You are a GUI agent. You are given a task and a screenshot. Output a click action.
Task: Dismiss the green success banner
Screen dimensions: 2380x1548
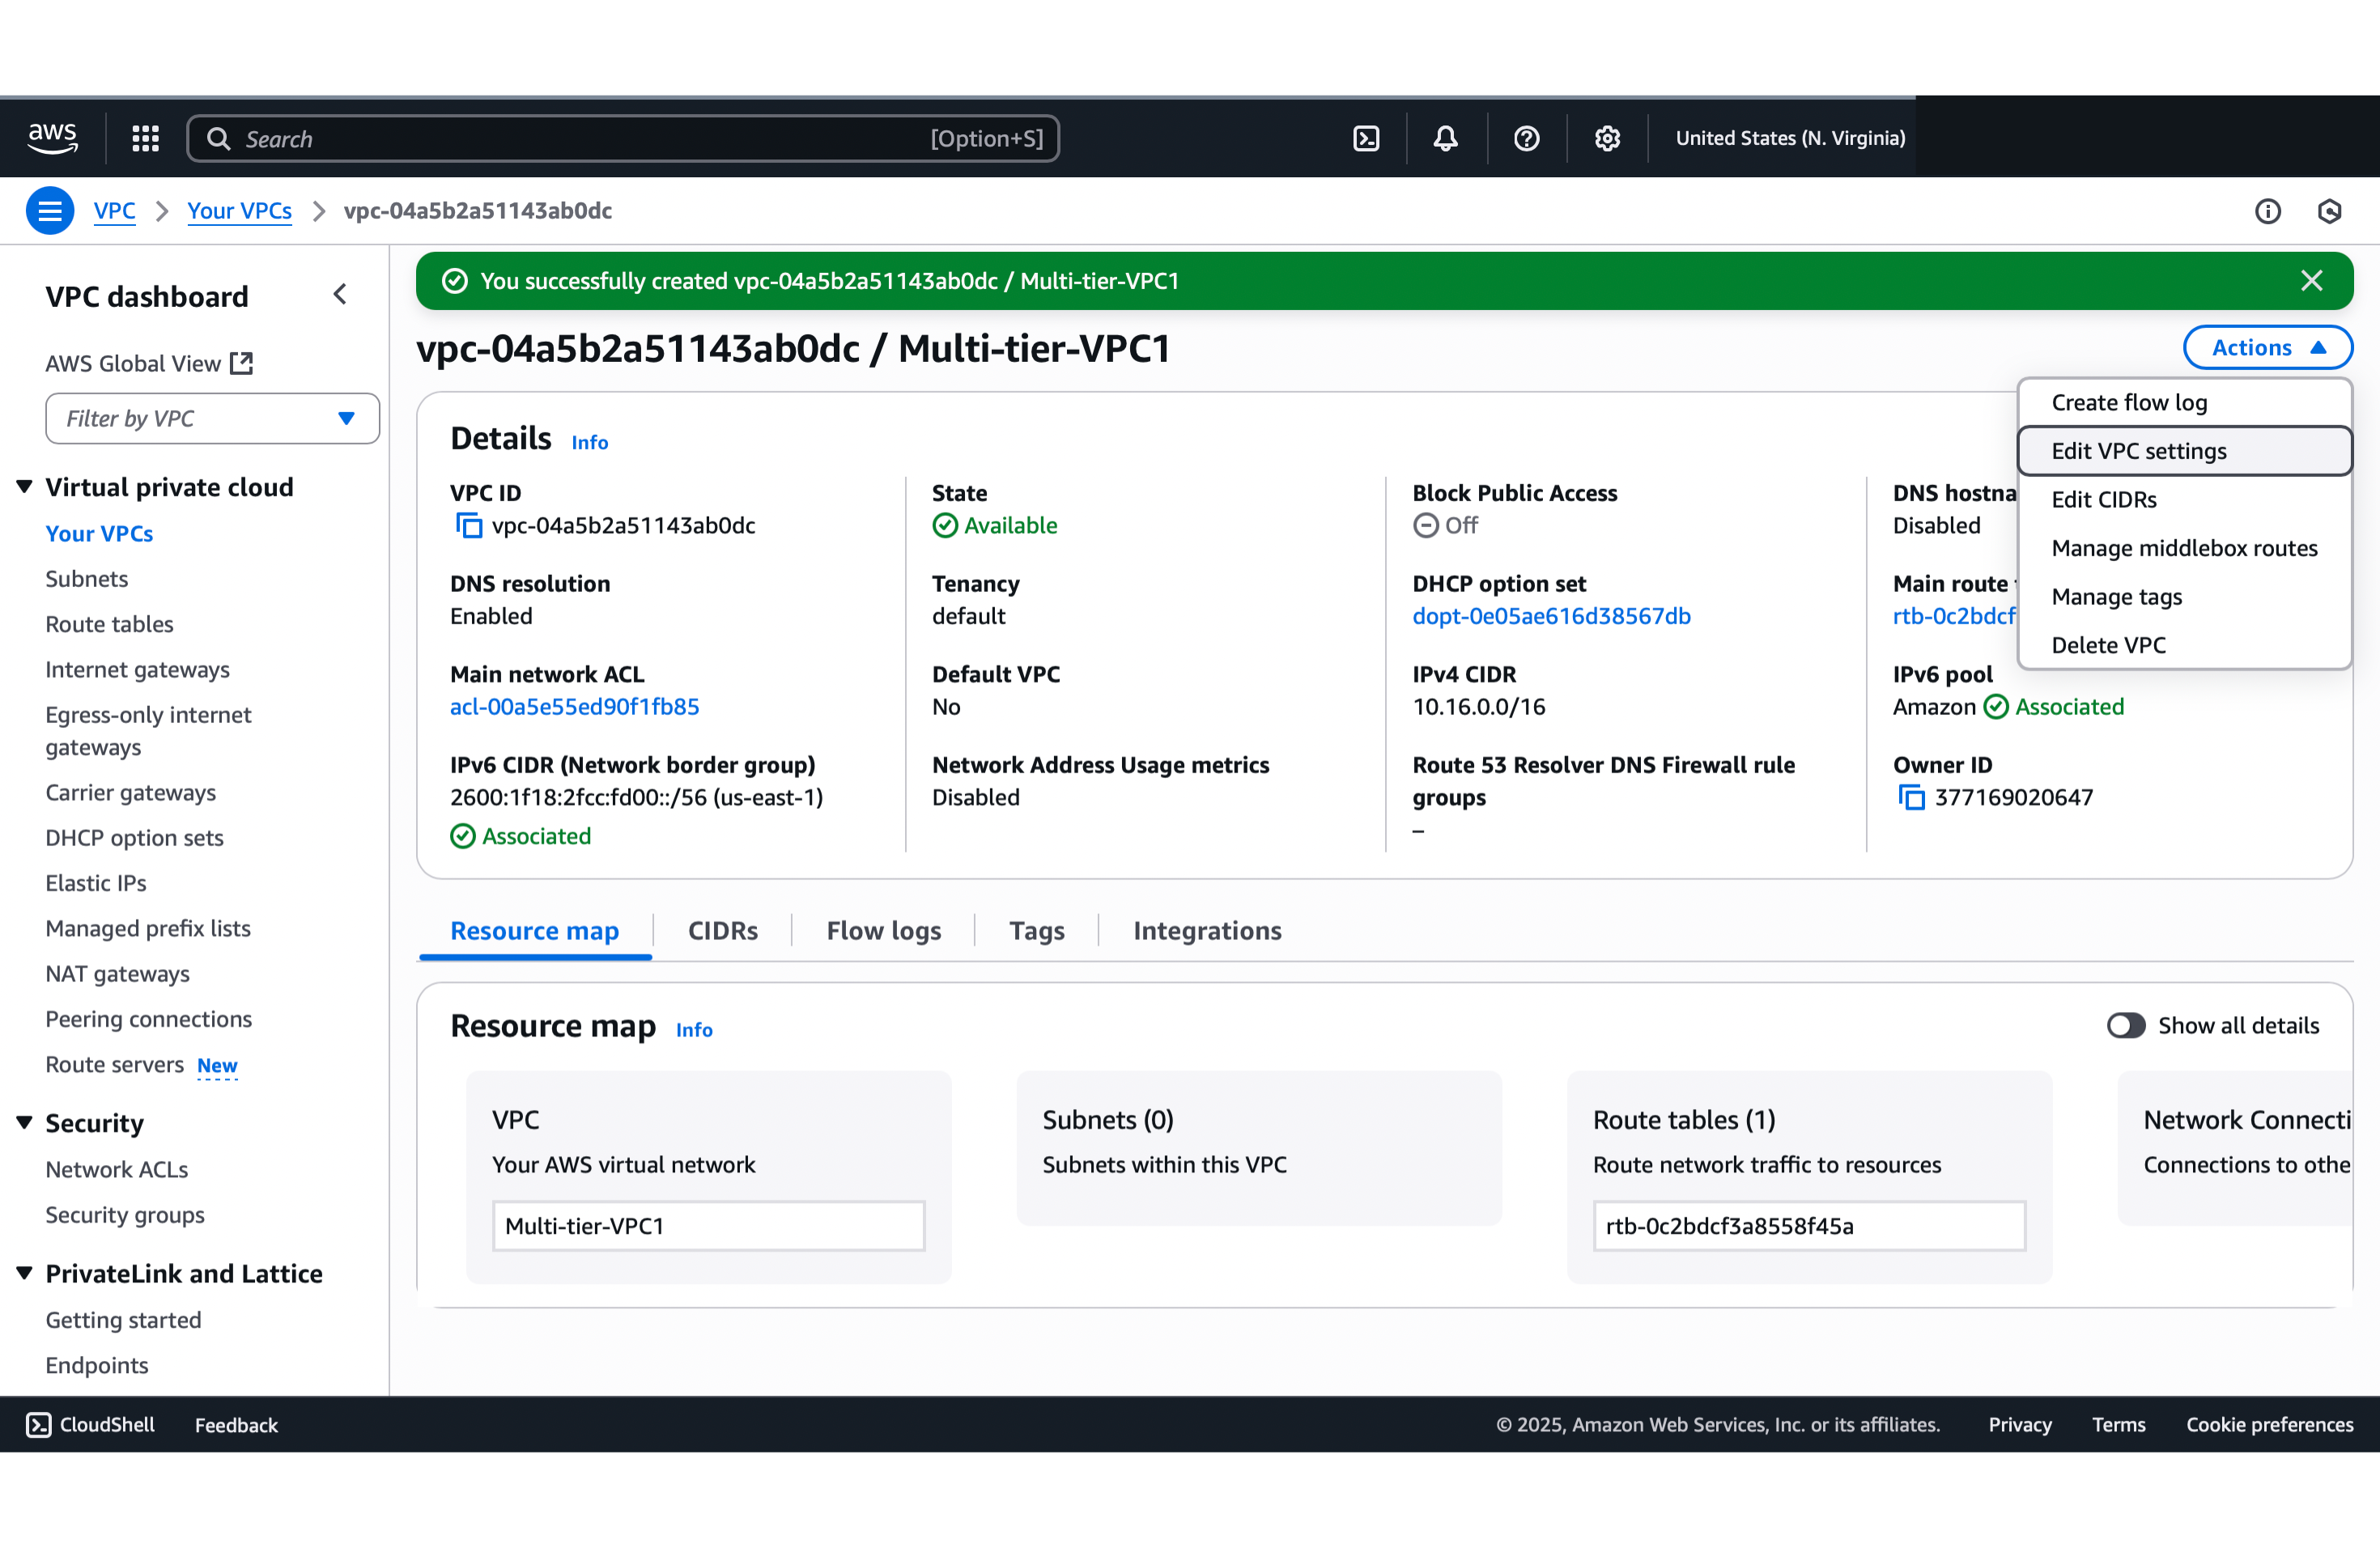click(2310, 281)
